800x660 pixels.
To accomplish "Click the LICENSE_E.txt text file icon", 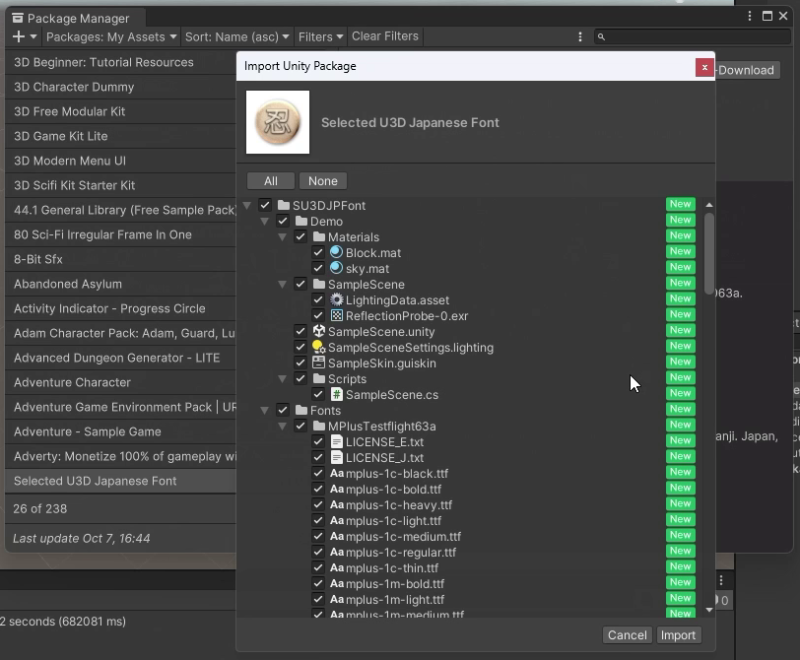I will 337,442.
